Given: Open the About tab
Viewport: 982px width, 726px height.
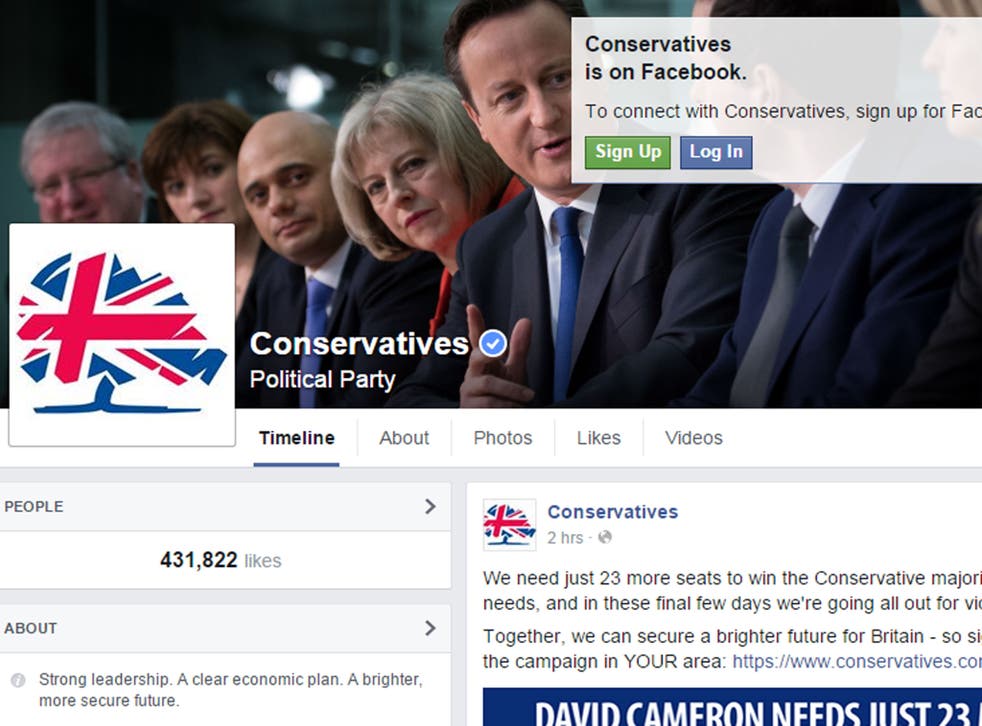Looking at the screenshot, I should point(404,438).
